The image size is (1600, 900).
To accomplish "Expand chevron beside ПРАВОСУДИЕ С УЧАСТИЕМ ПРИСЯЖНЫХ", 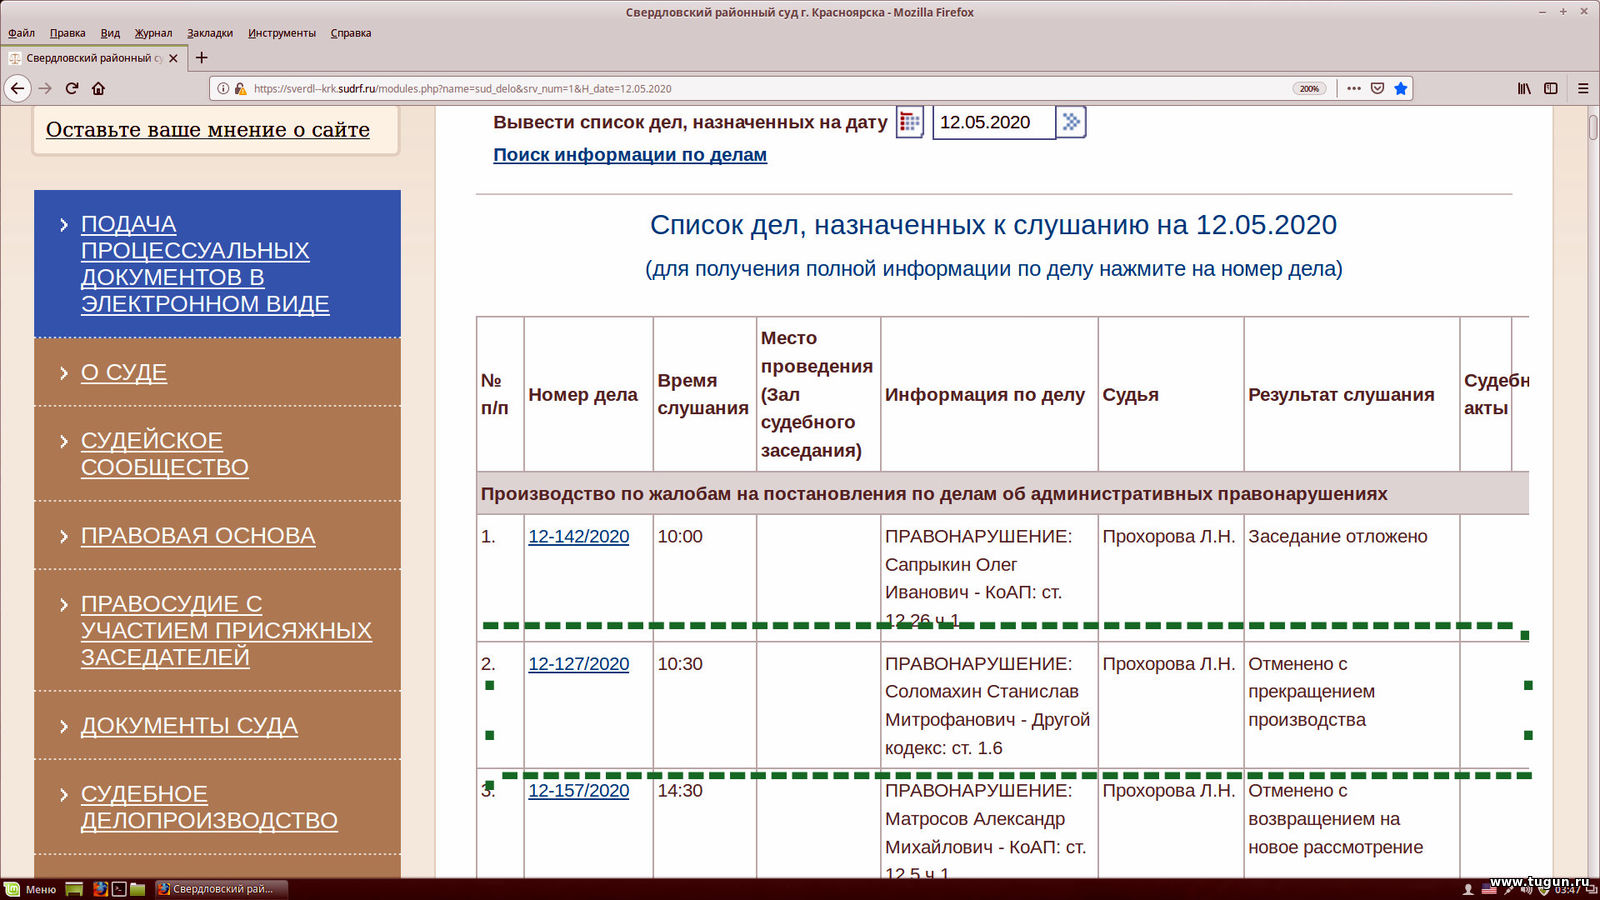I will [x=64, y=605].
